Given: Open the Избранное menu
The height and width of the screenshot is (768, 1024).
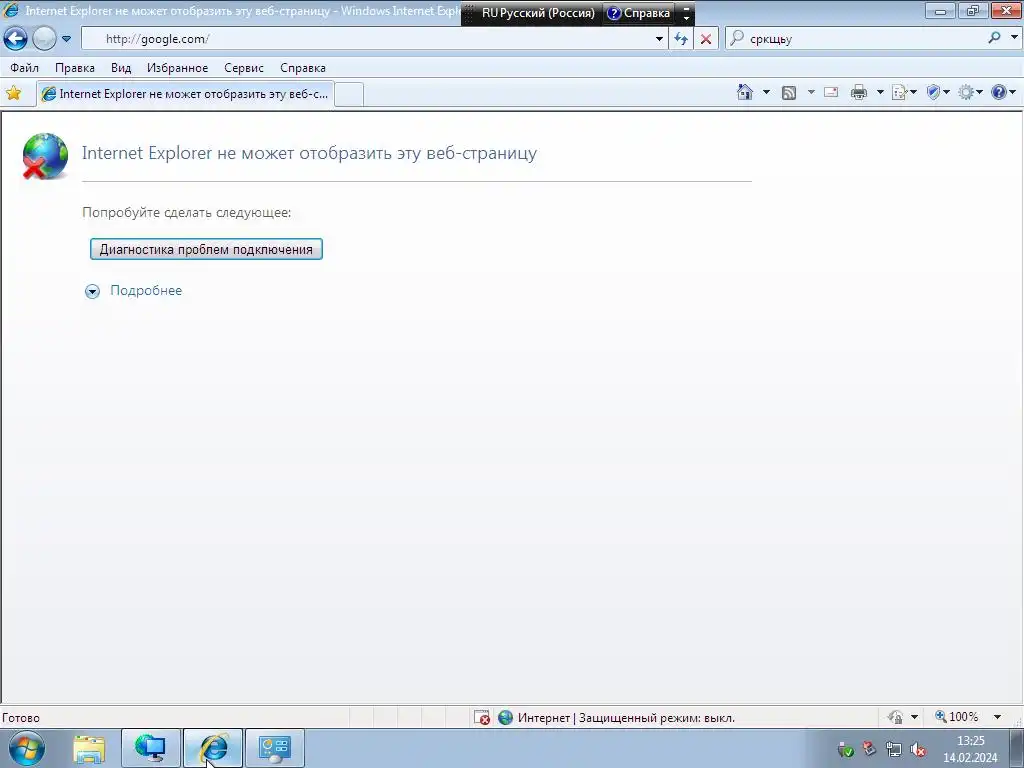Looking at the screenshot, I should 177,68.
